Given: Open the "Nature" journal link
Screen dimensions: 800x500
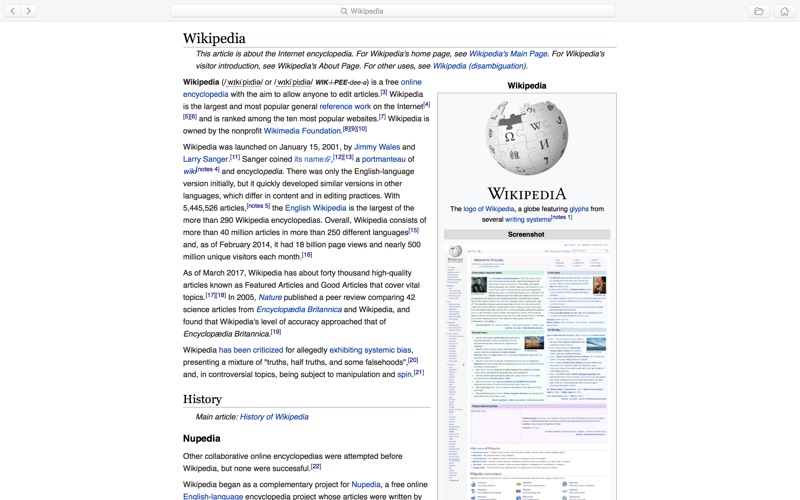Looking at the screenshot, I should click(x=270, y=297).
